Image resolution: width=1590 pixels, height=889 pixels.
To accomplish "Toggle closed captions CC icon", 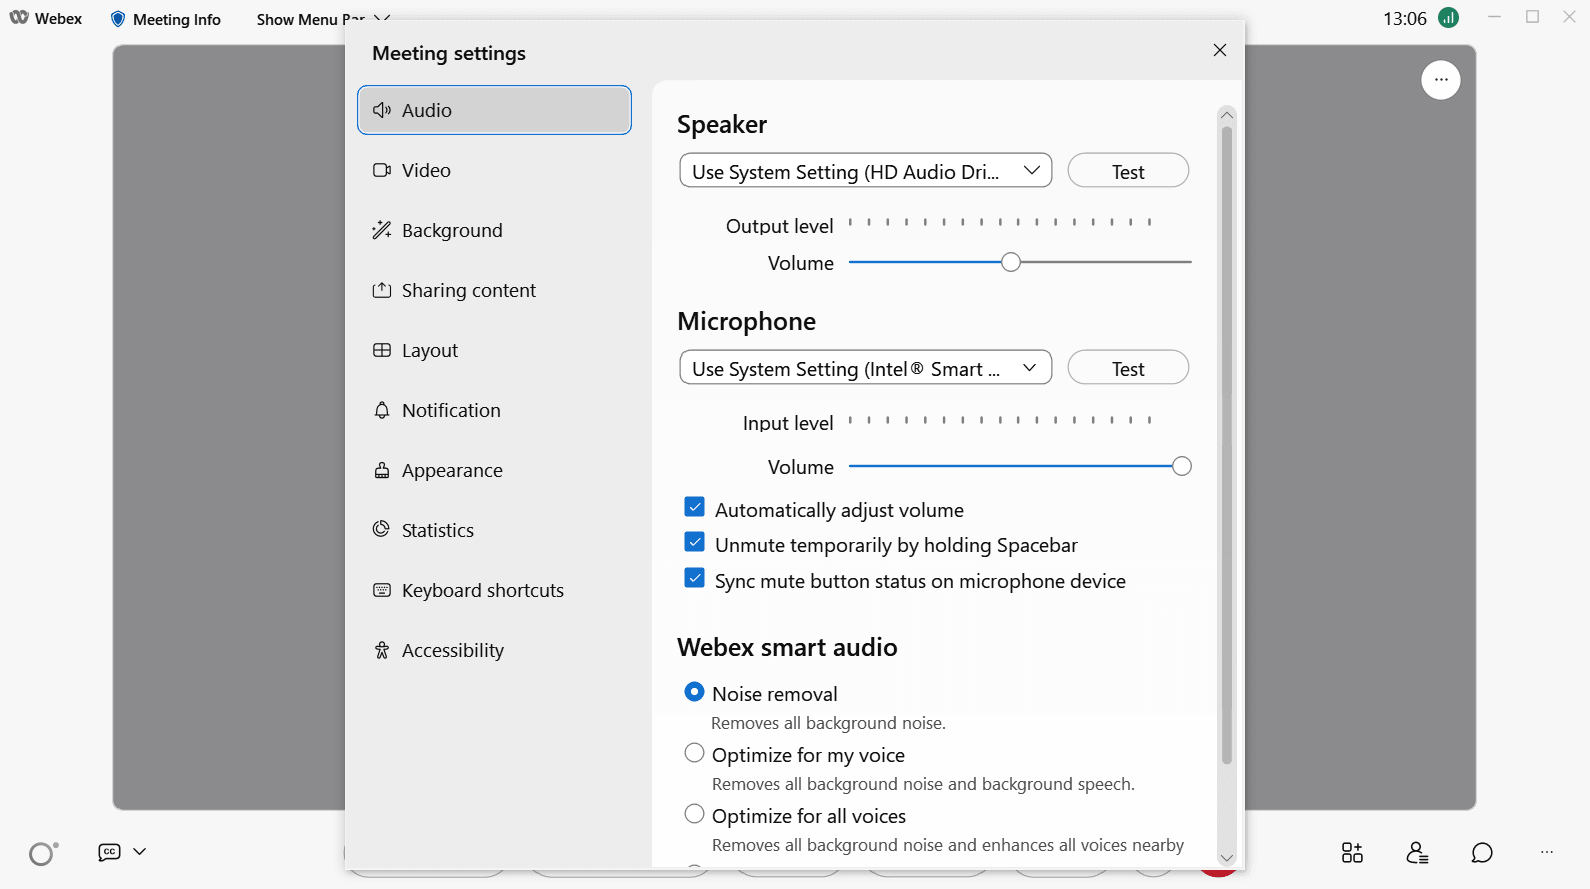I will pyautogui.click(x=109, y=852).
